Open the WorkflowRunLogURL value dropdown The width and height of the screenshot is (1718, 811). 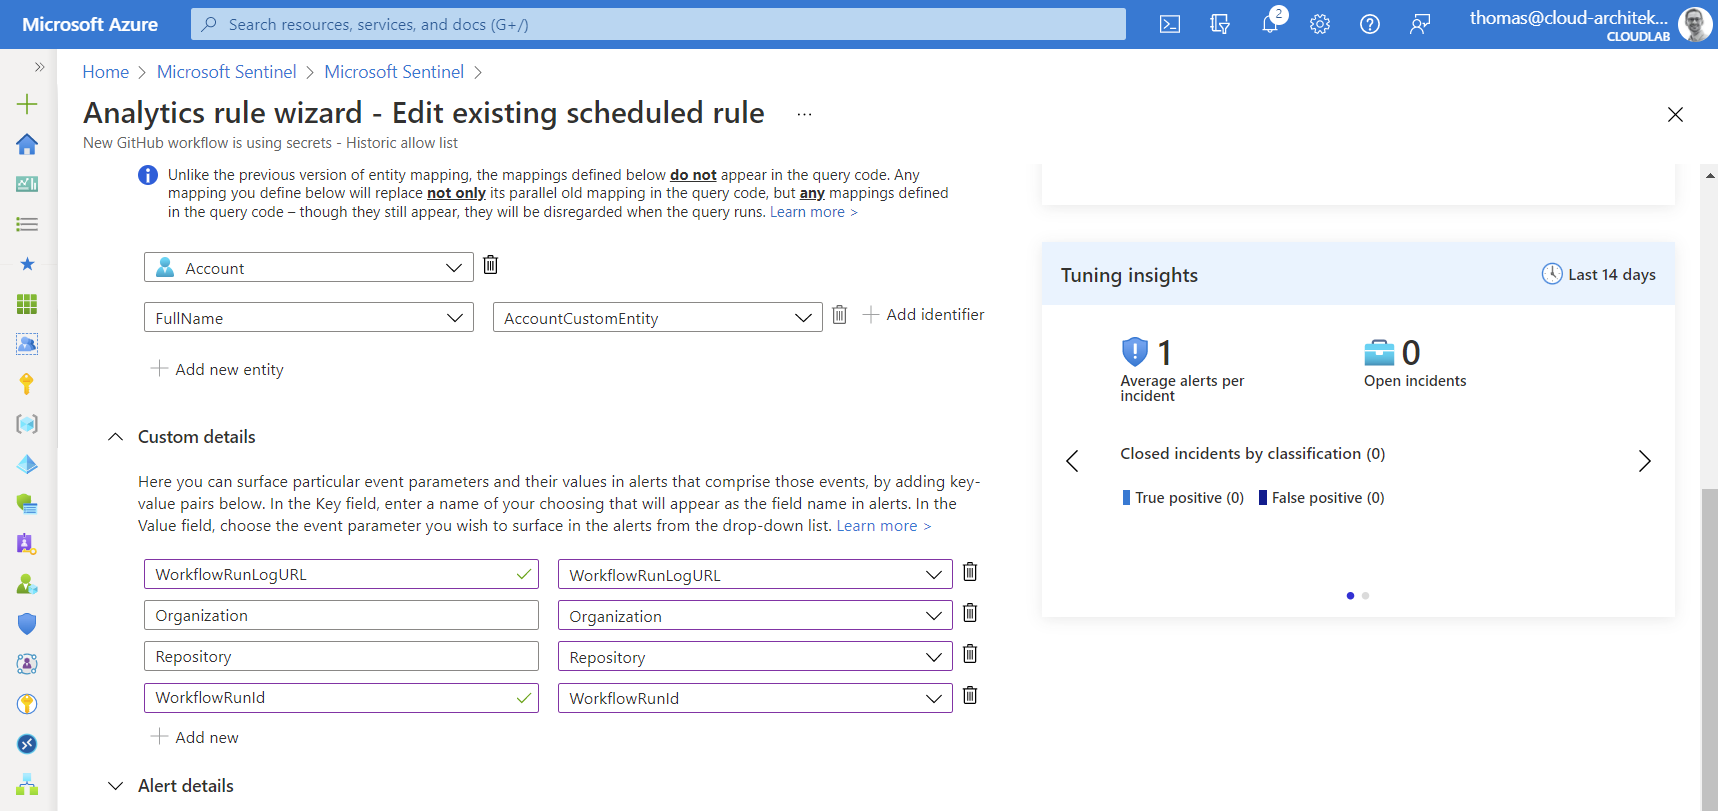[755, 574]
